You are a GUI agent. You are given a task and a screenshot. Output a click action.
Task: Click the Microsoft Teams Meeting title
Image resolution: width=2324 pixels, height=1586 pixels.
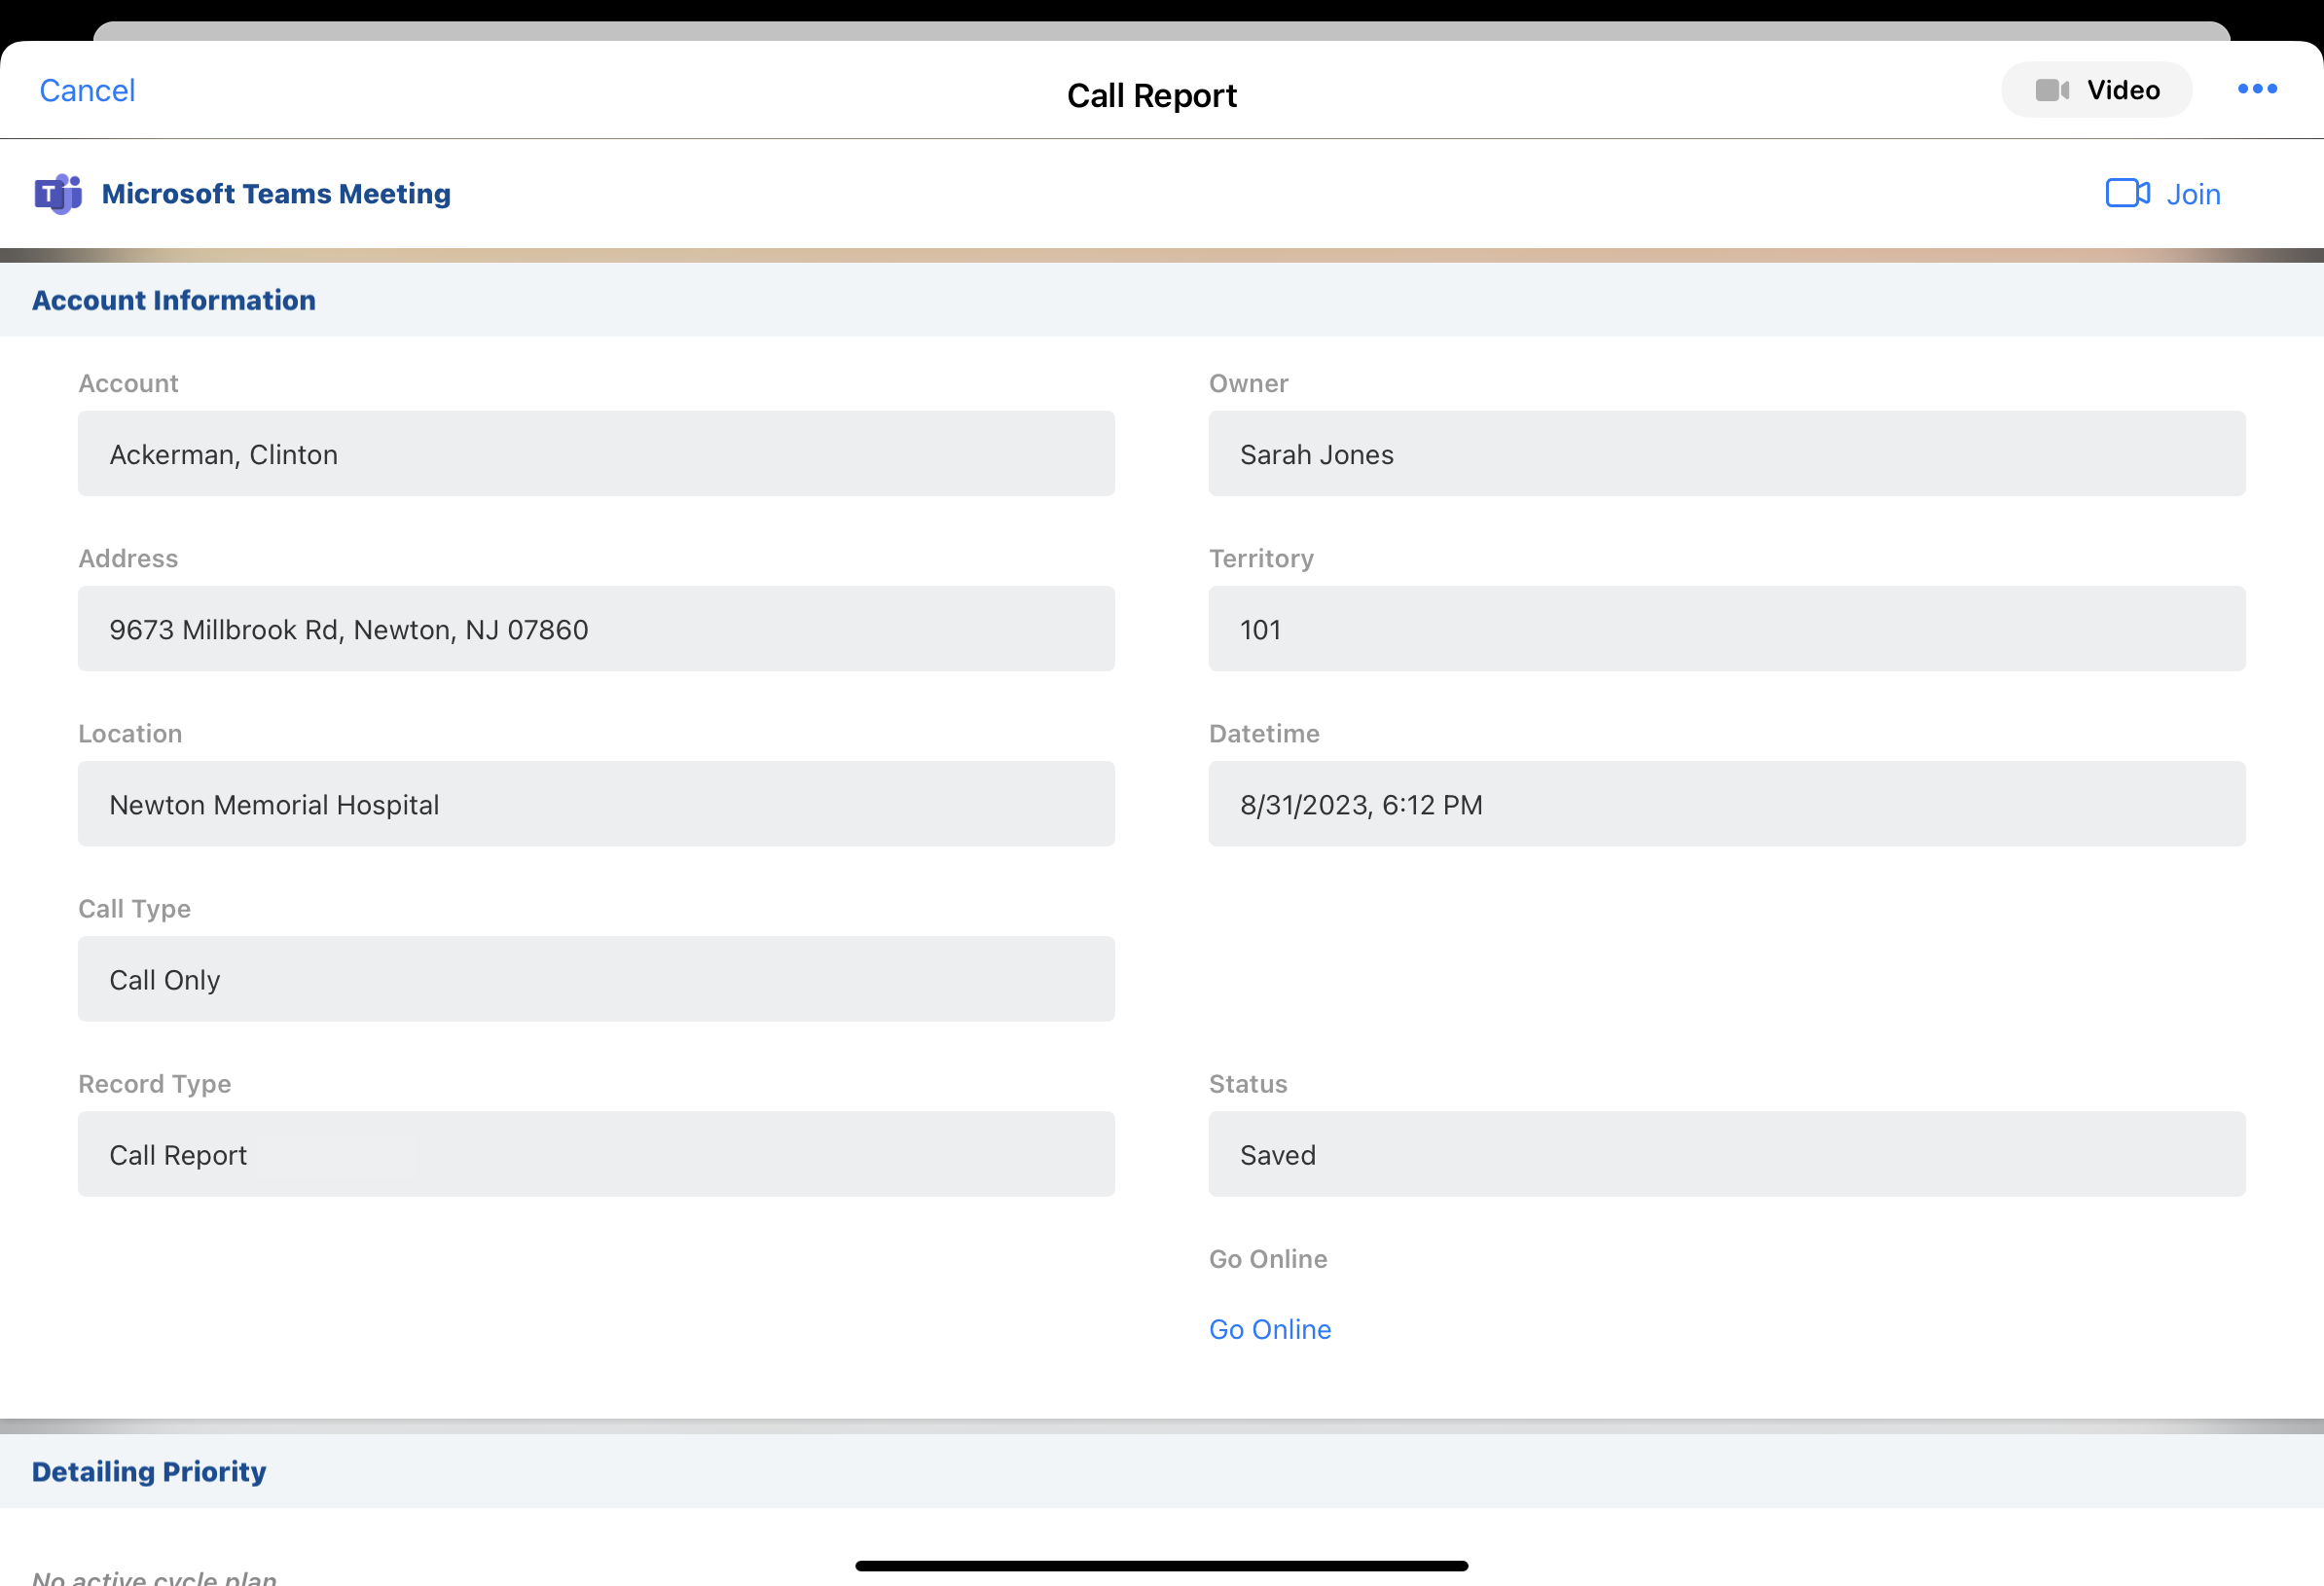coord(276,194)
